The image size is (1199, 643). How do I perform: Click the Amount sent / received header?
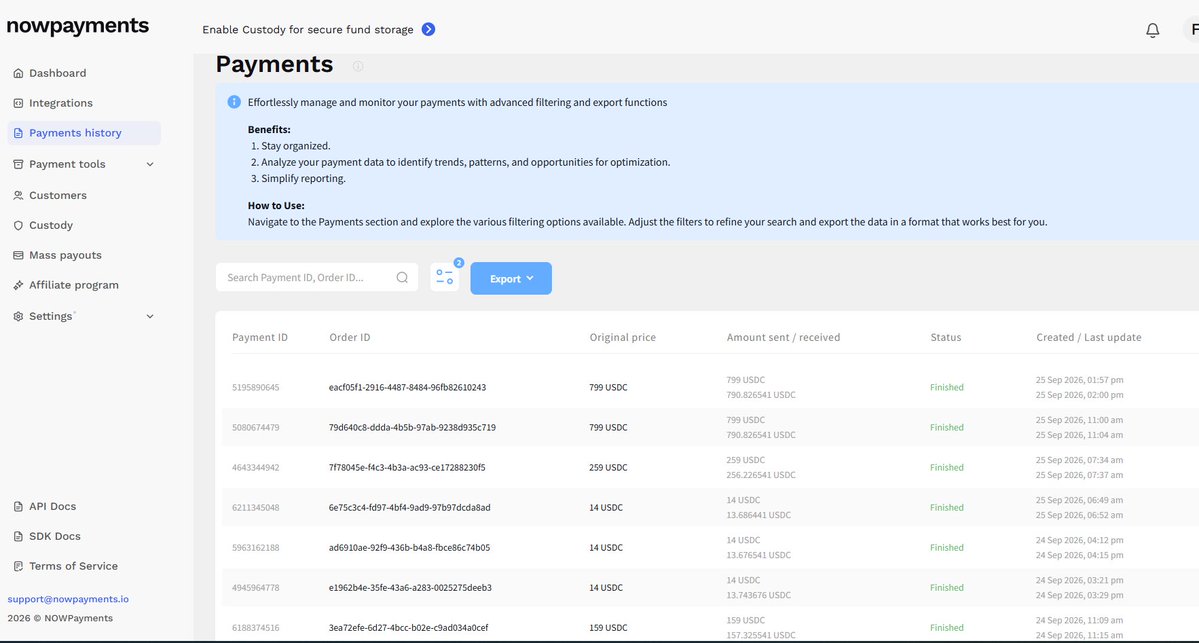[x=783, y=337]
